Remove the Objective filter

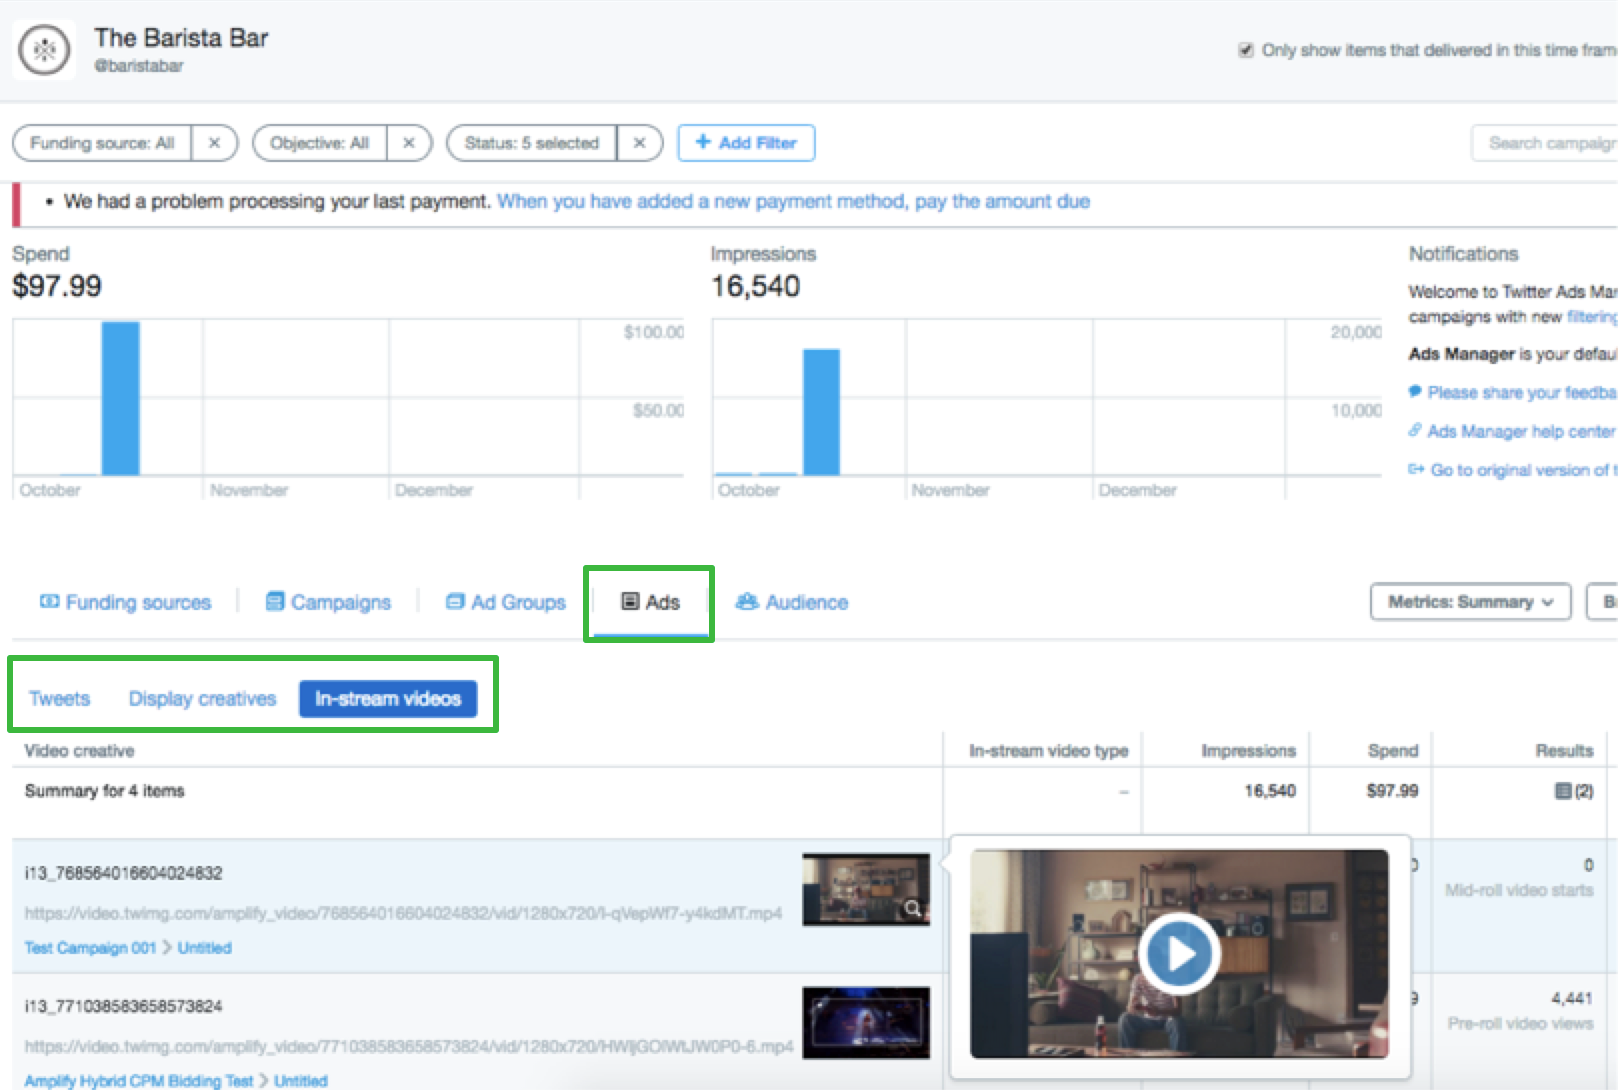point(409,143)
